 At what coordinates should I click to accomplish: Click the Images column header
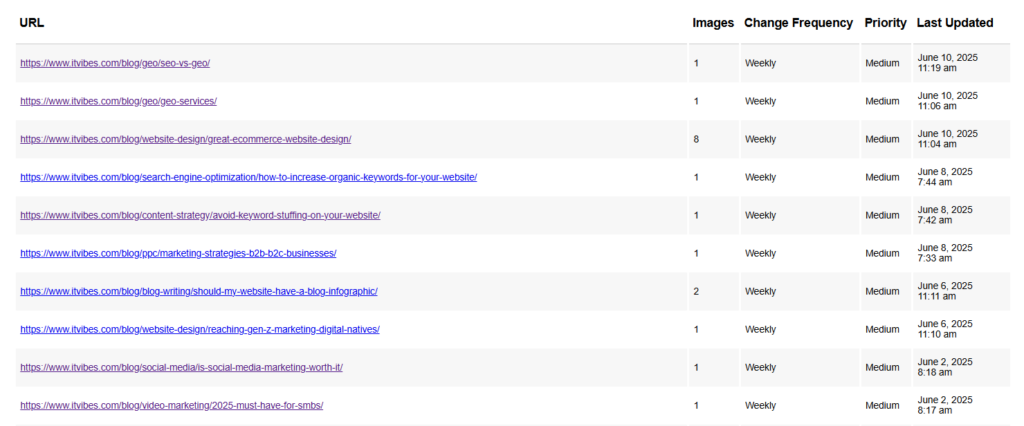[x=713, y=23]
